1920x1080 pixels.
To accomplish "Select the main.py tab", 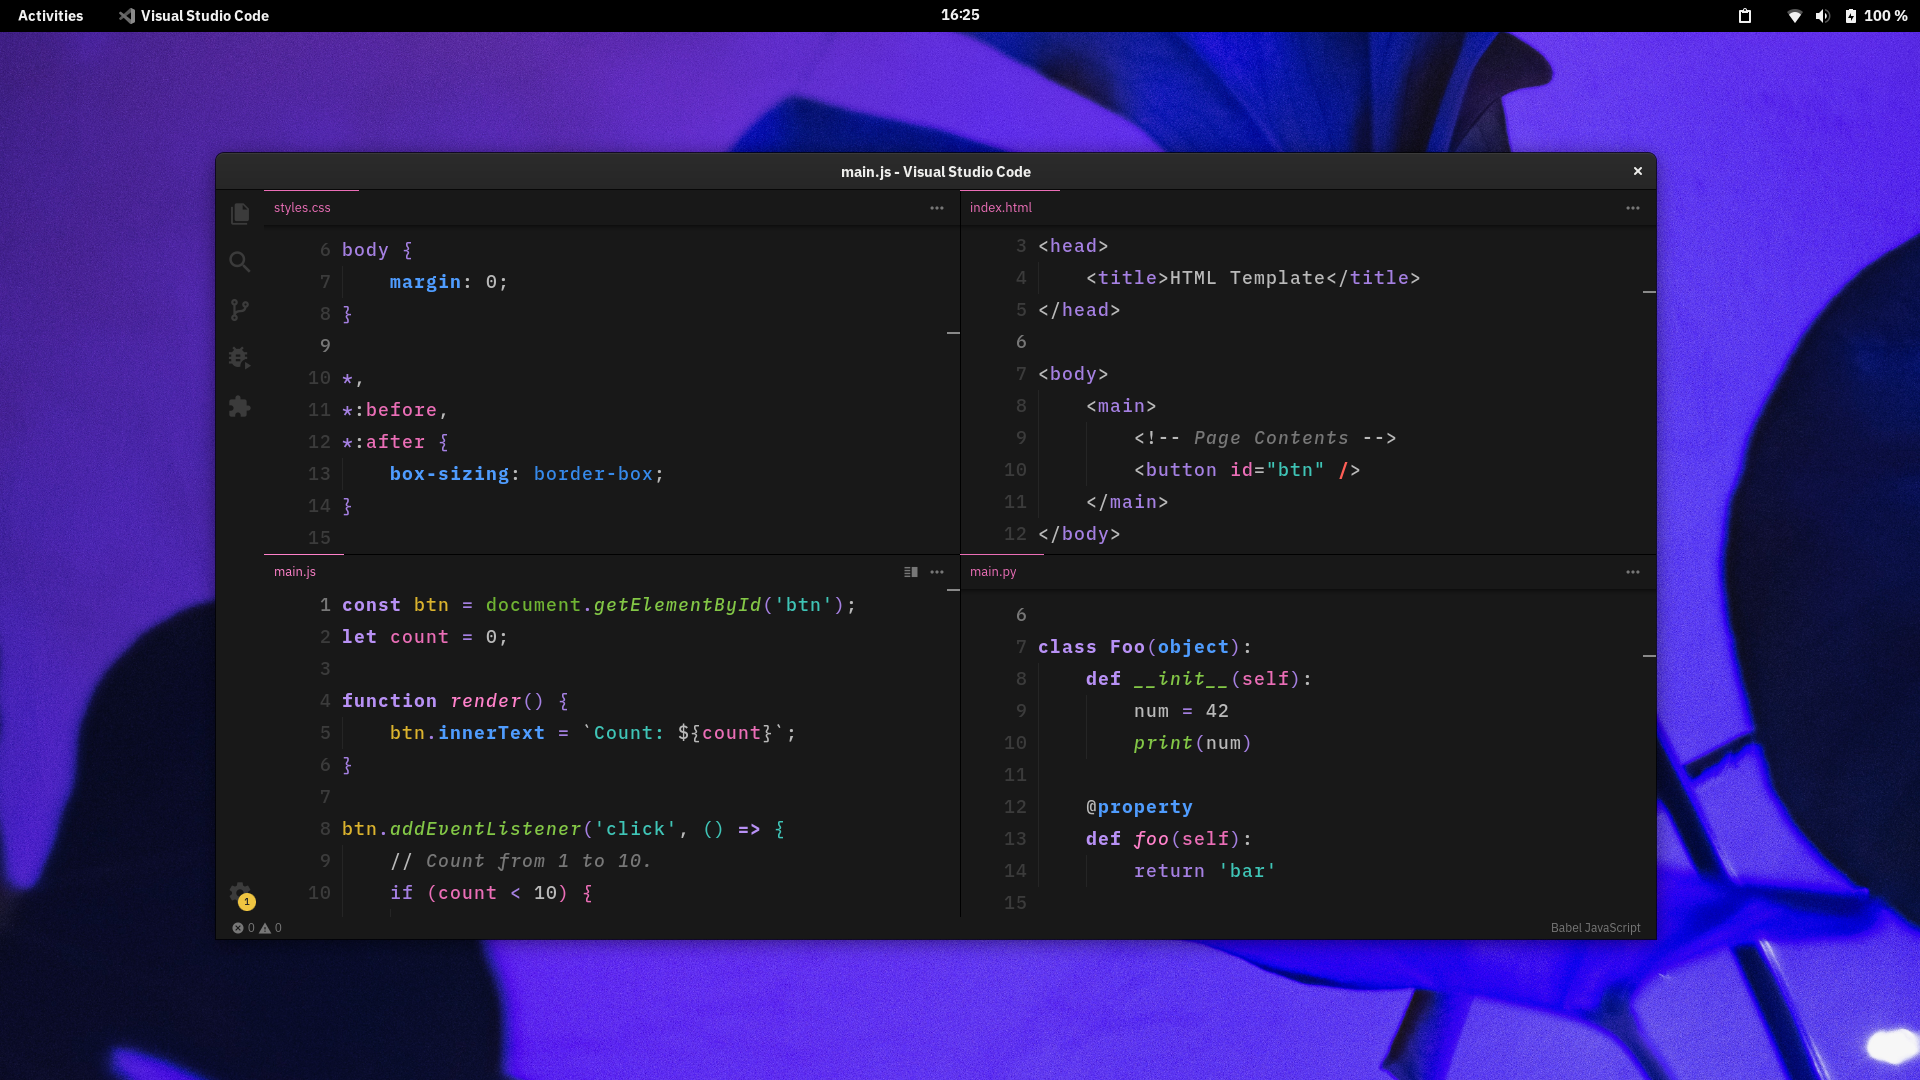I will [993, 572].
